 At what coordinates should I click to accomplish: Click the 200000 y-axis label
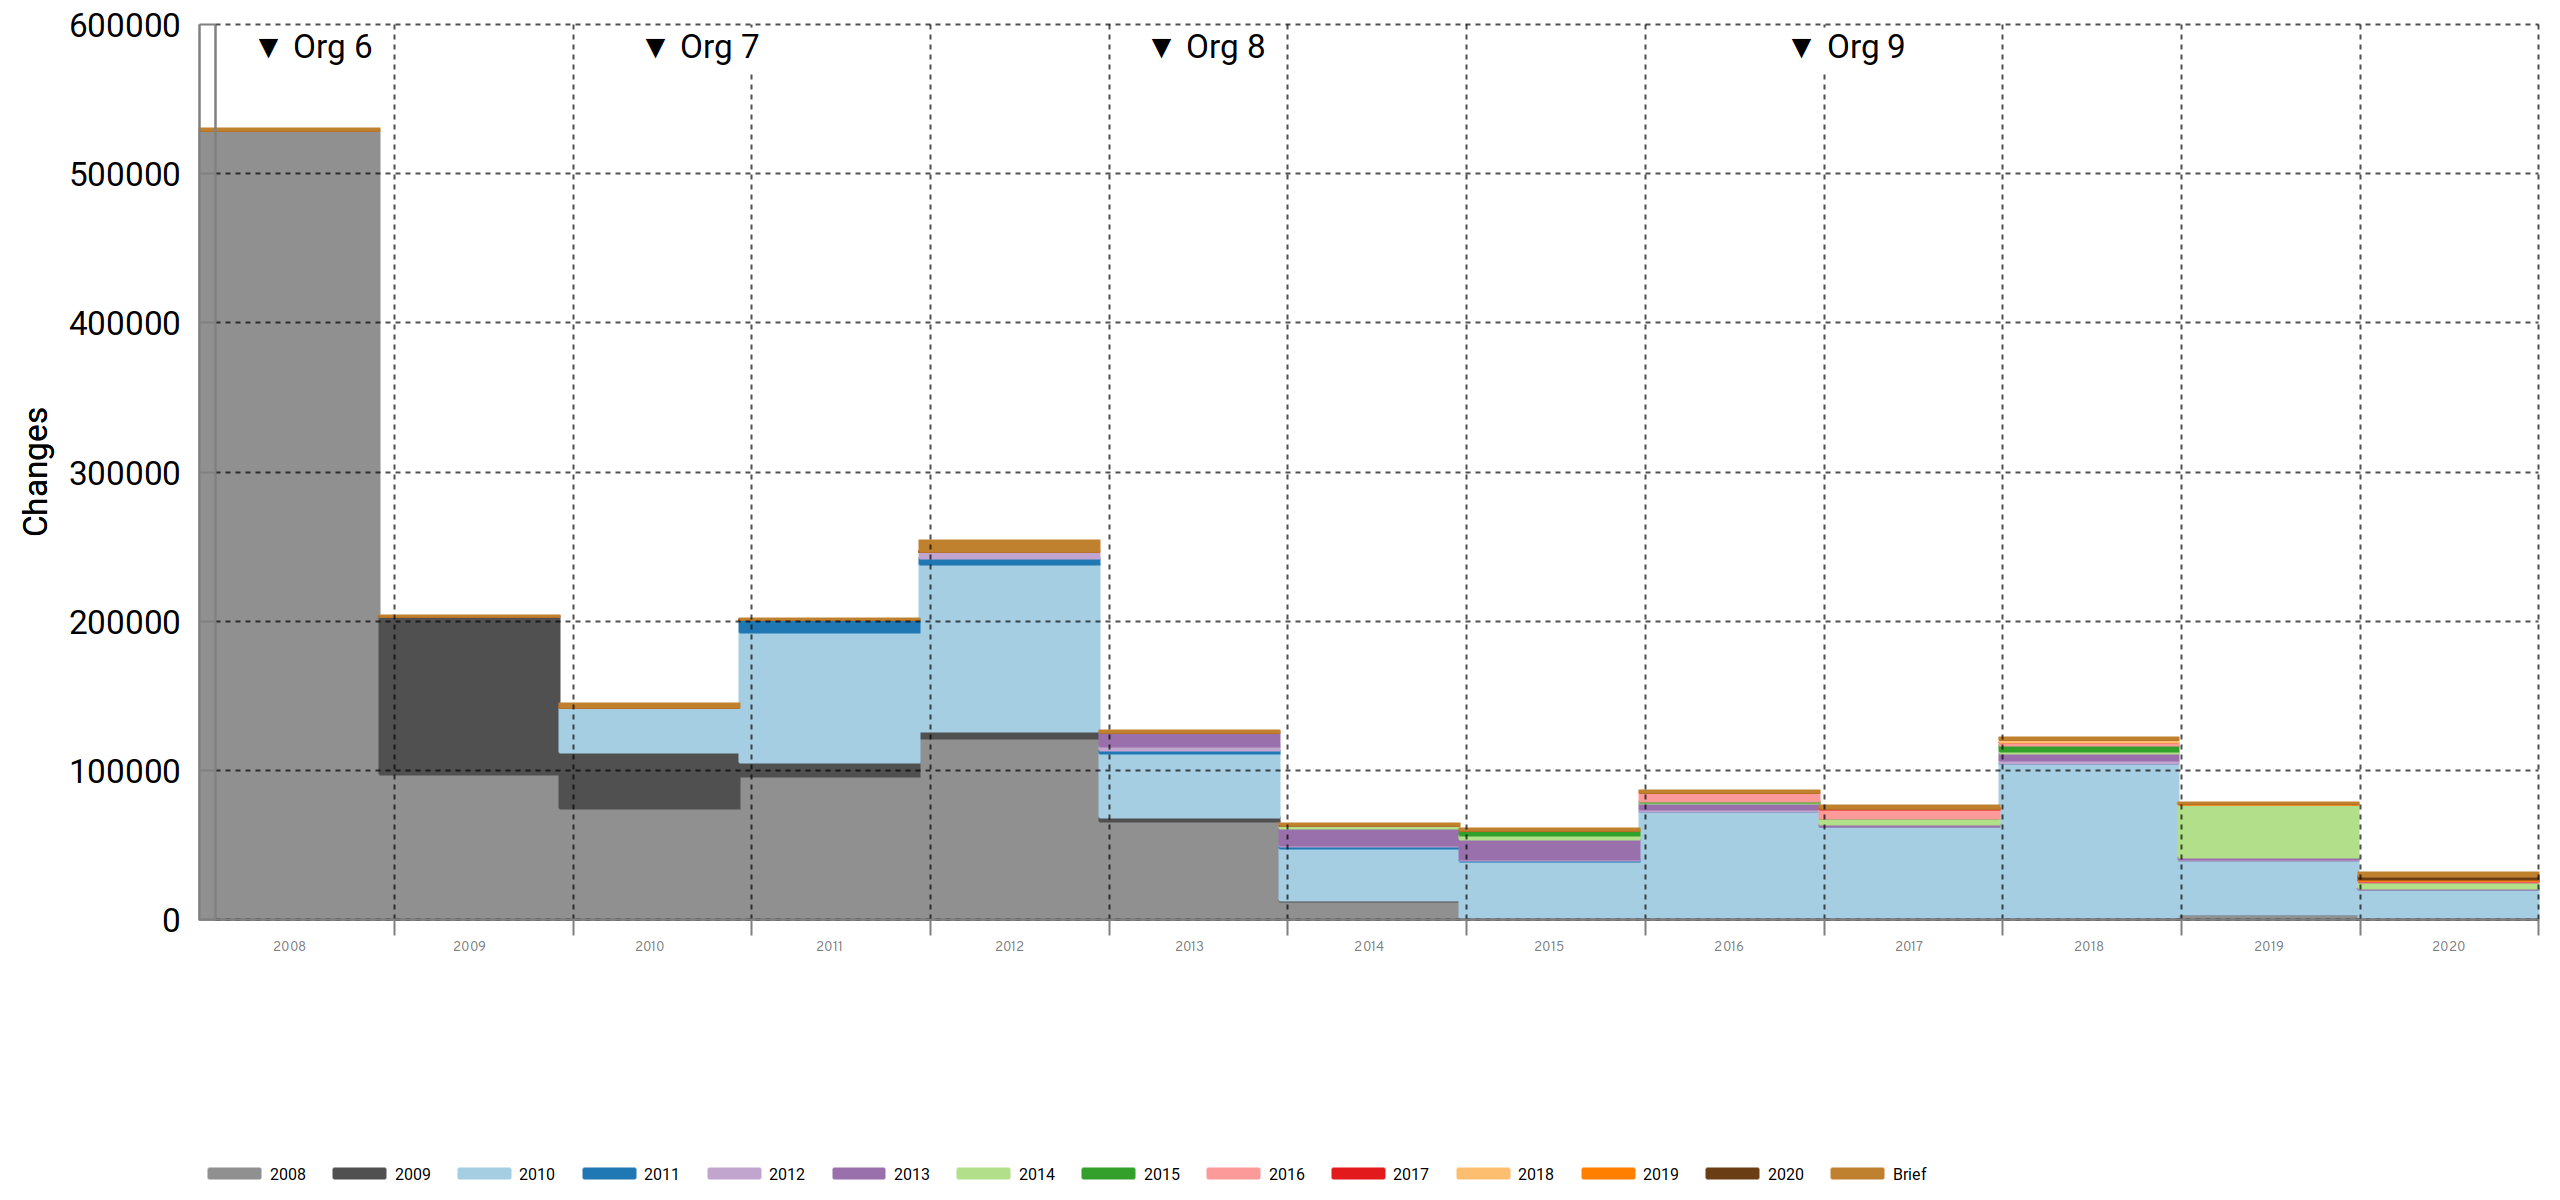tap(125, 622)
